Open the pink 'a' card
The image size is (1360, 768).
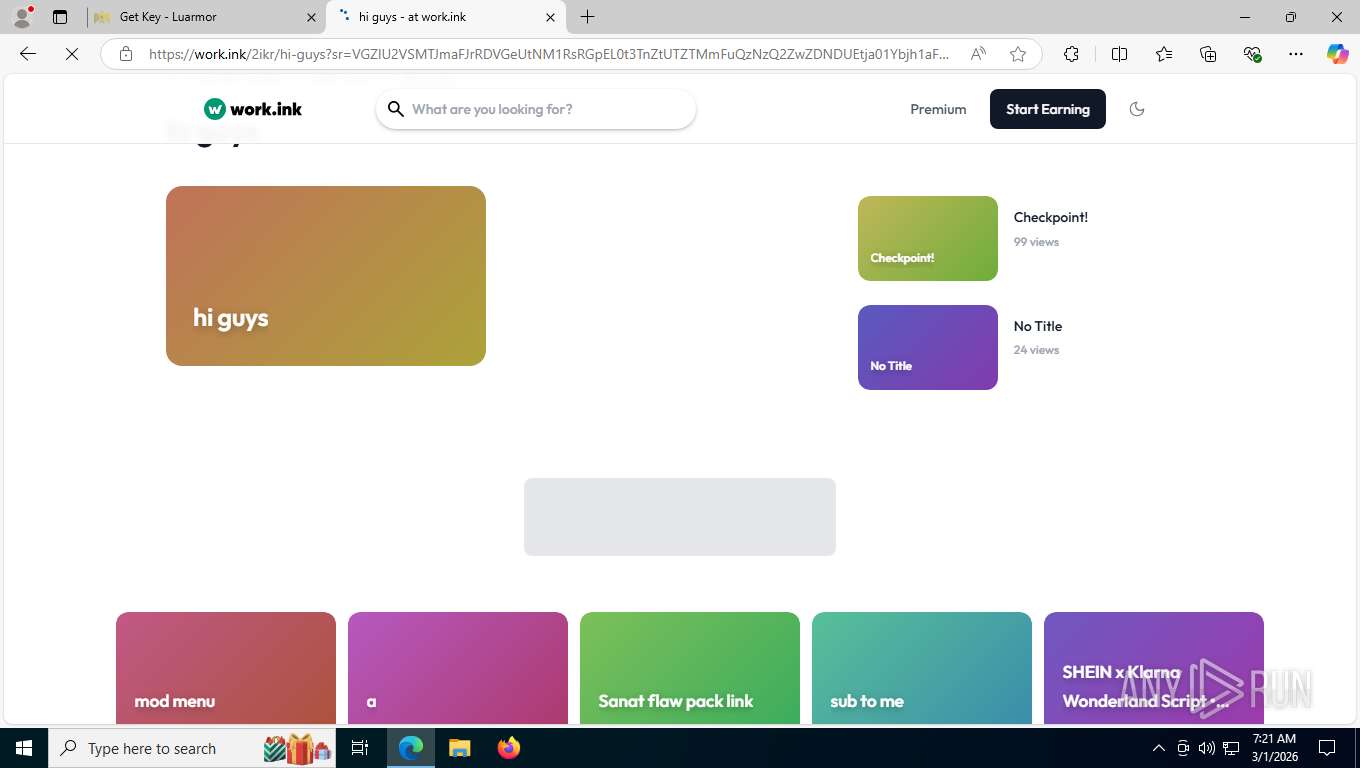click(458, 668)
